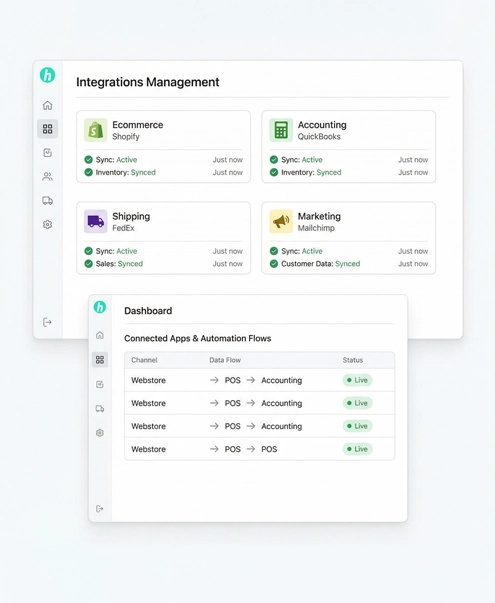Click the FedEx purple truck icon

coord(95,222)
